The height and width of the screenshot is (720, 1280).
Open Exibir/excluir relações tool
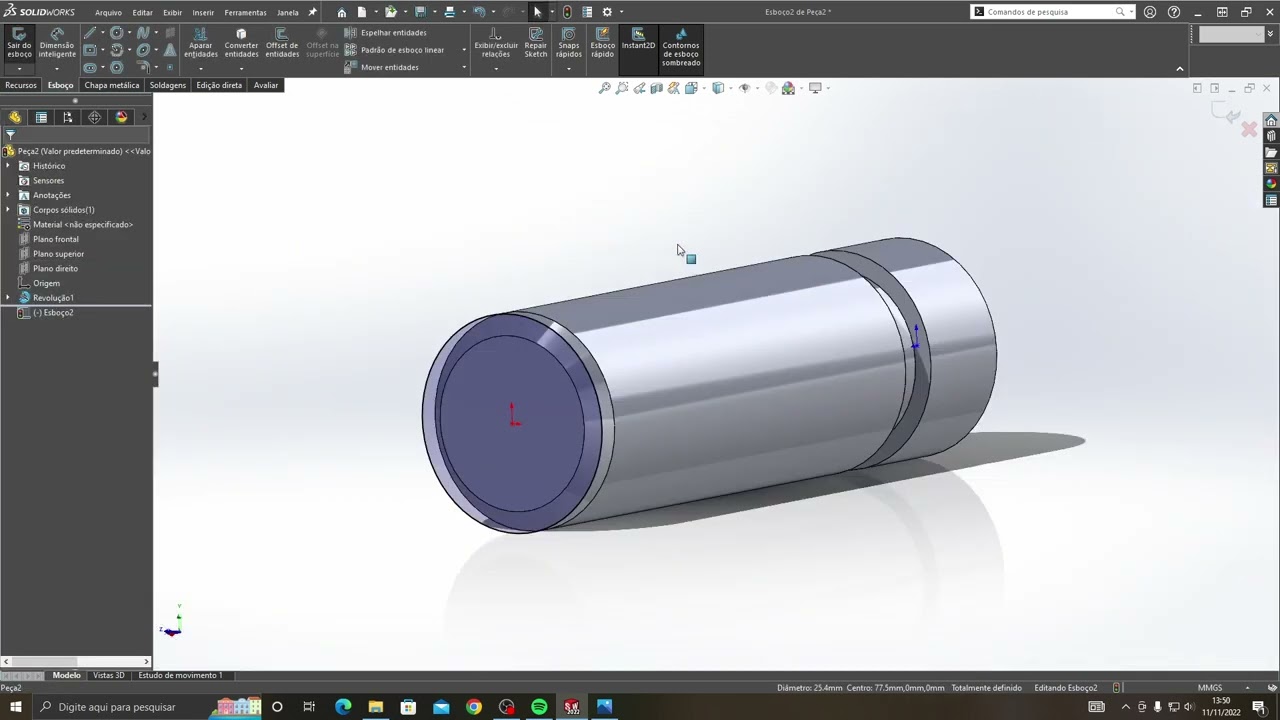click(496, 43)
